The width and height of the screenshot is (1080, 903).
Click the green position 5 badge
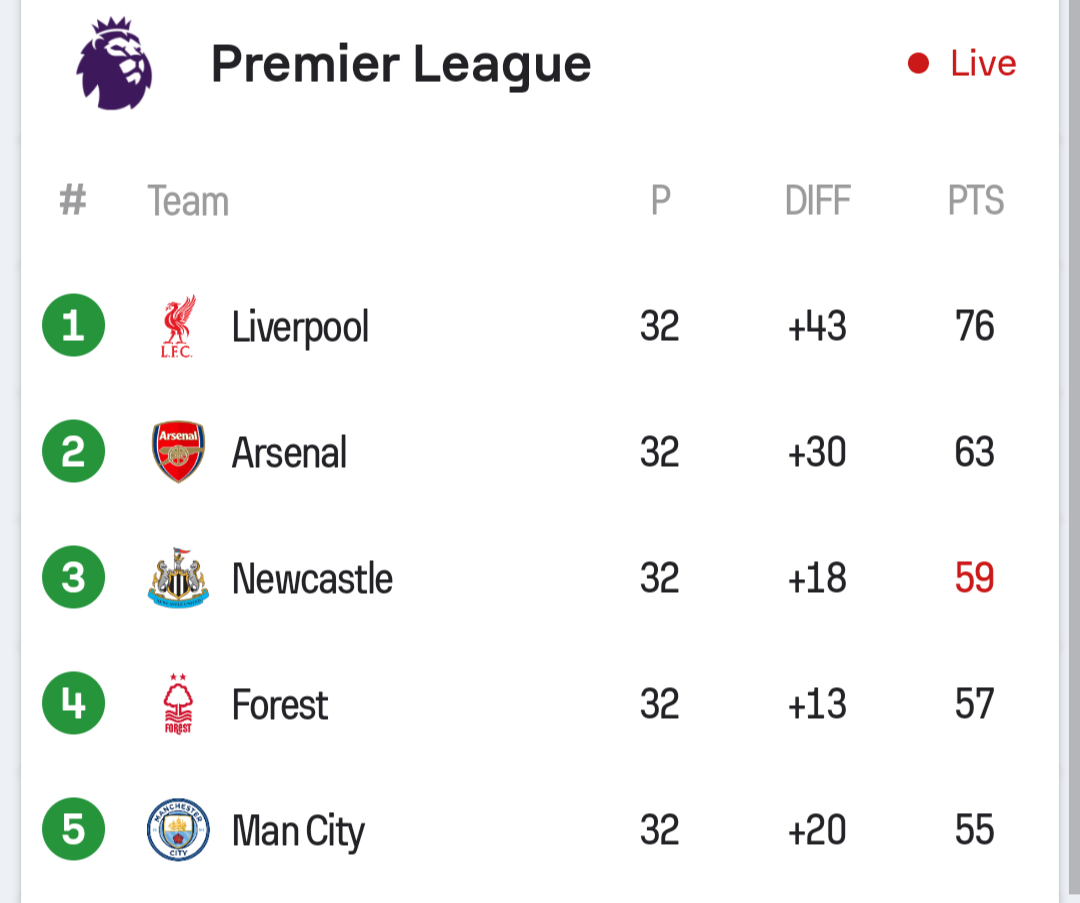[73, 829]
